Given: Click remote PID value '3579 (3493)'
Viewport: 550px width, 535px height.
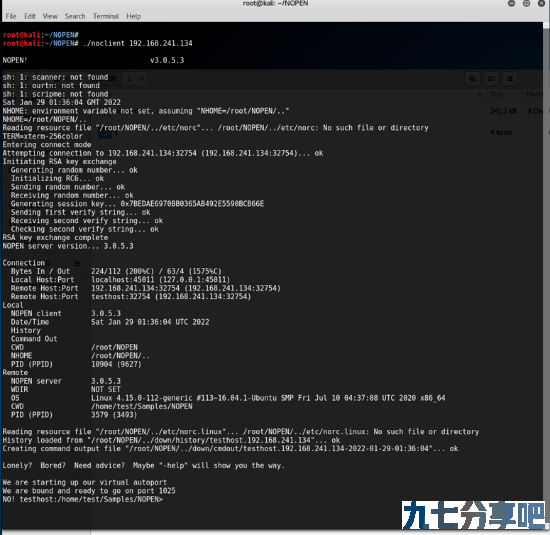Looking at the screenshot, I should click(x=114, y=415).
